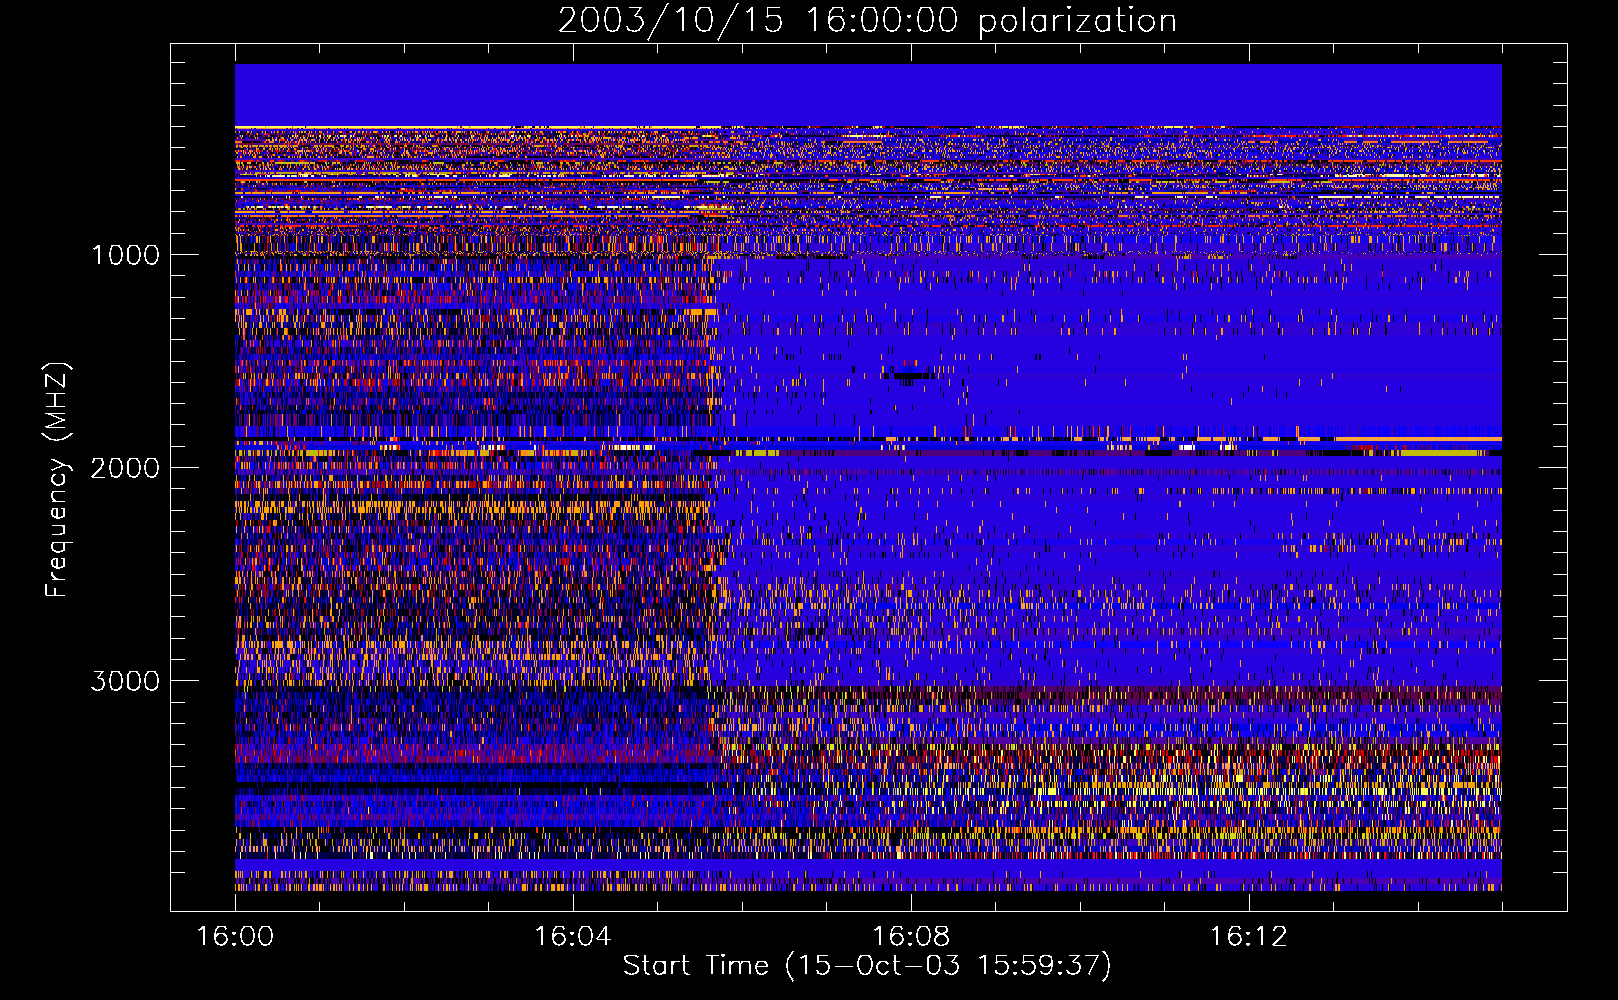Click the "Frequency (MHZ)" axis label

coord(57,479)
